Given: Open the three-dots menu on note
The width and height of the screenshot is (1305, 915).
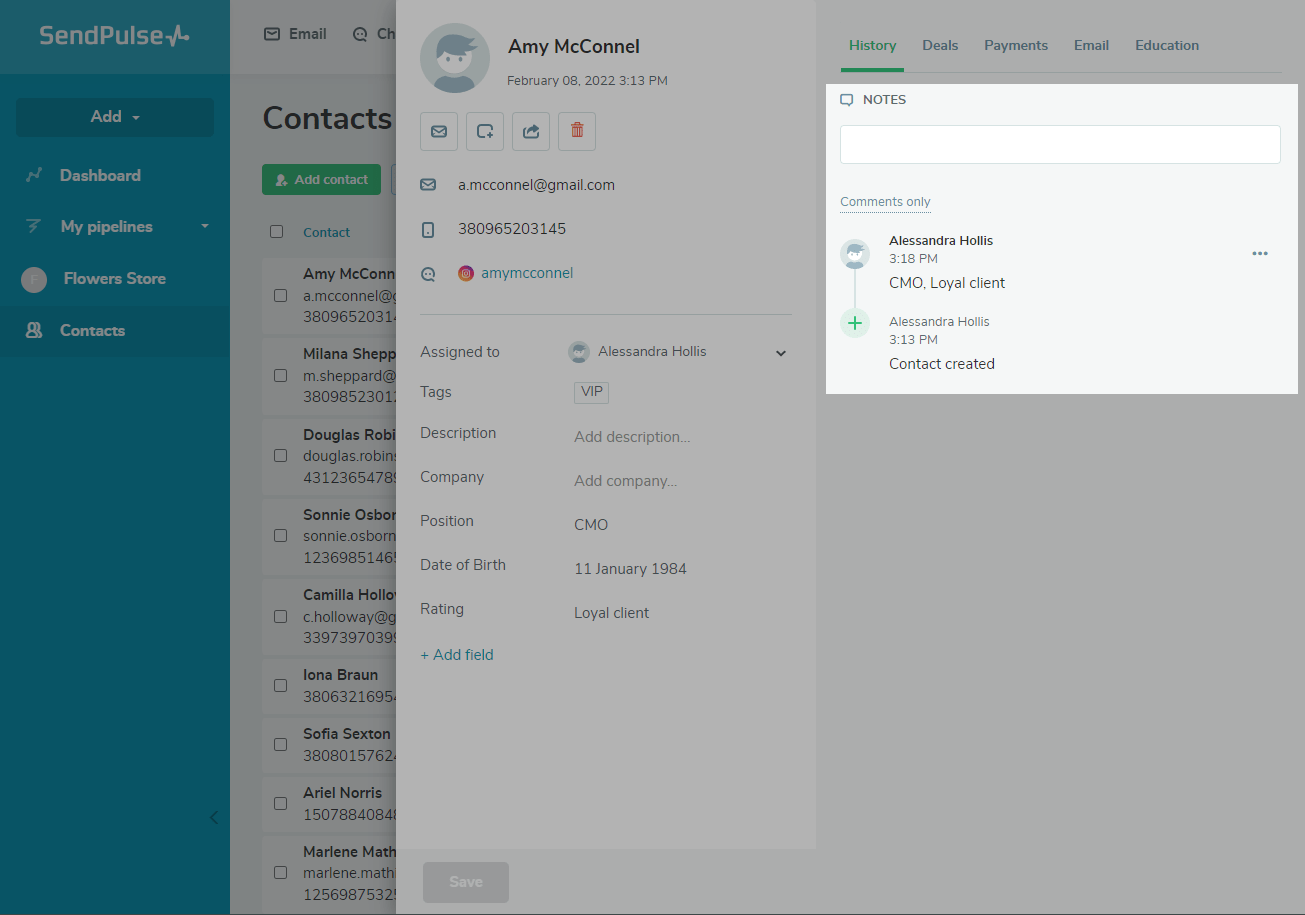Looking at the screenshot, I should (1260, 254).
